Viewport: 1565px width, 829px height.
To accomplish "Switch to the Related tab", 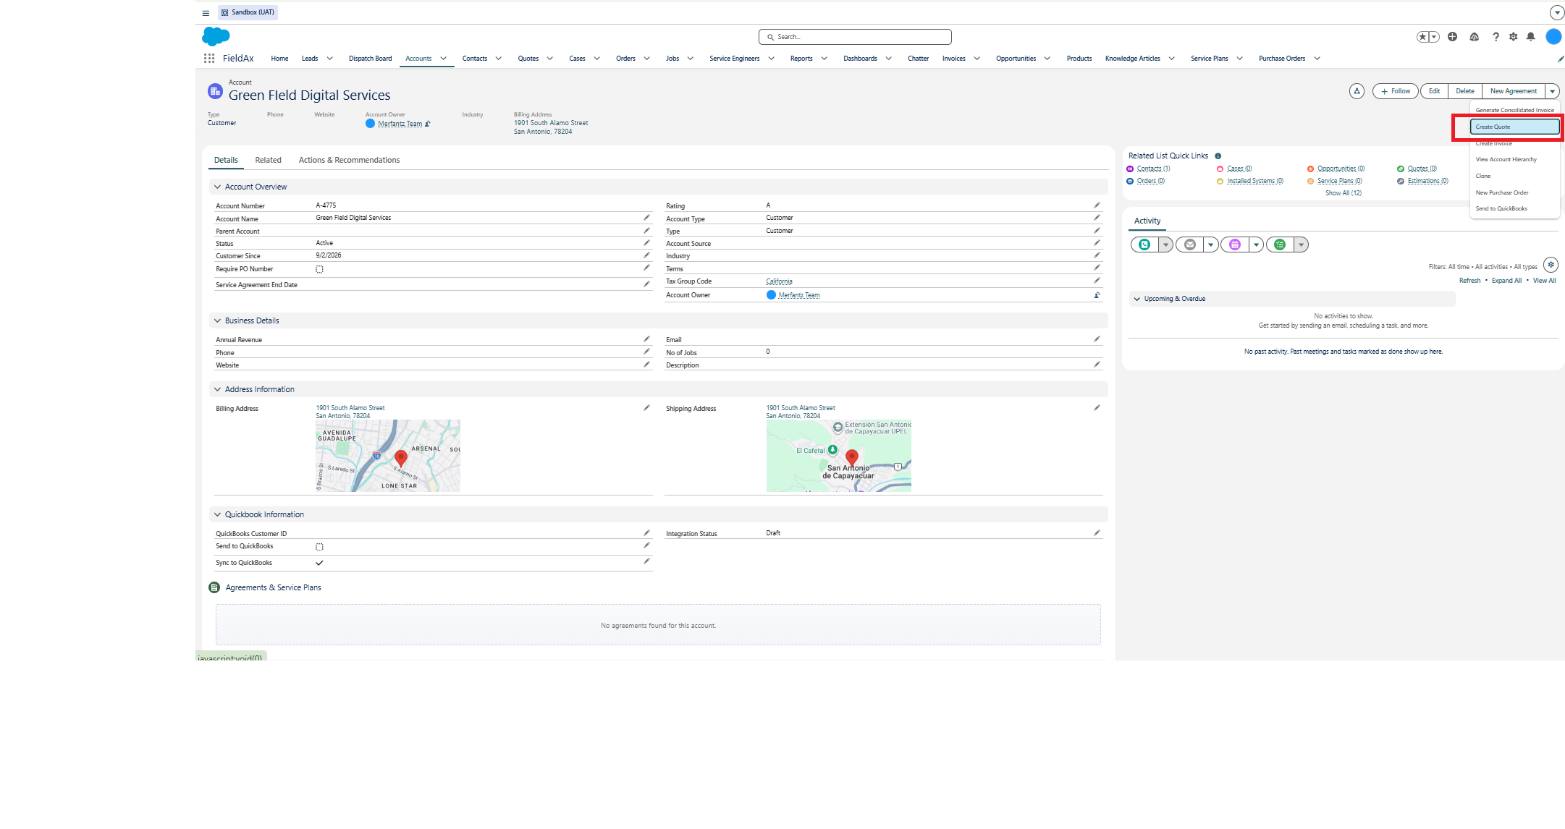I will pos(268,160).
